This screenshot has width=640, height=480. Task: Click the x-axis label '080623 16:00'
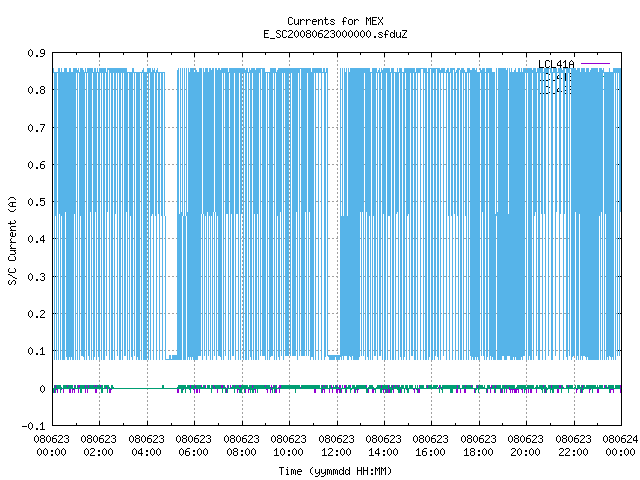click(430, 446)
